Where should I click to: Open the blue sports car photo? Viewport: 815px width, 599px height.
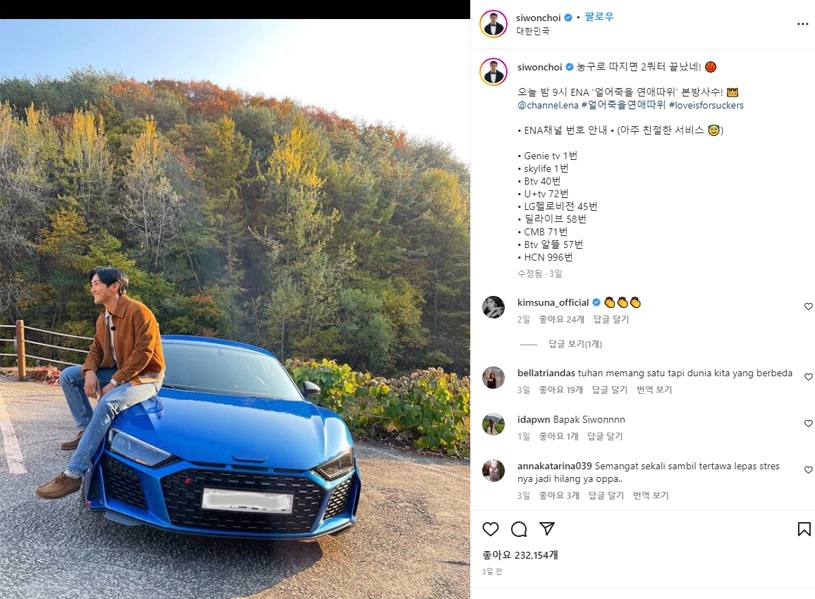(x=235, y=309)
